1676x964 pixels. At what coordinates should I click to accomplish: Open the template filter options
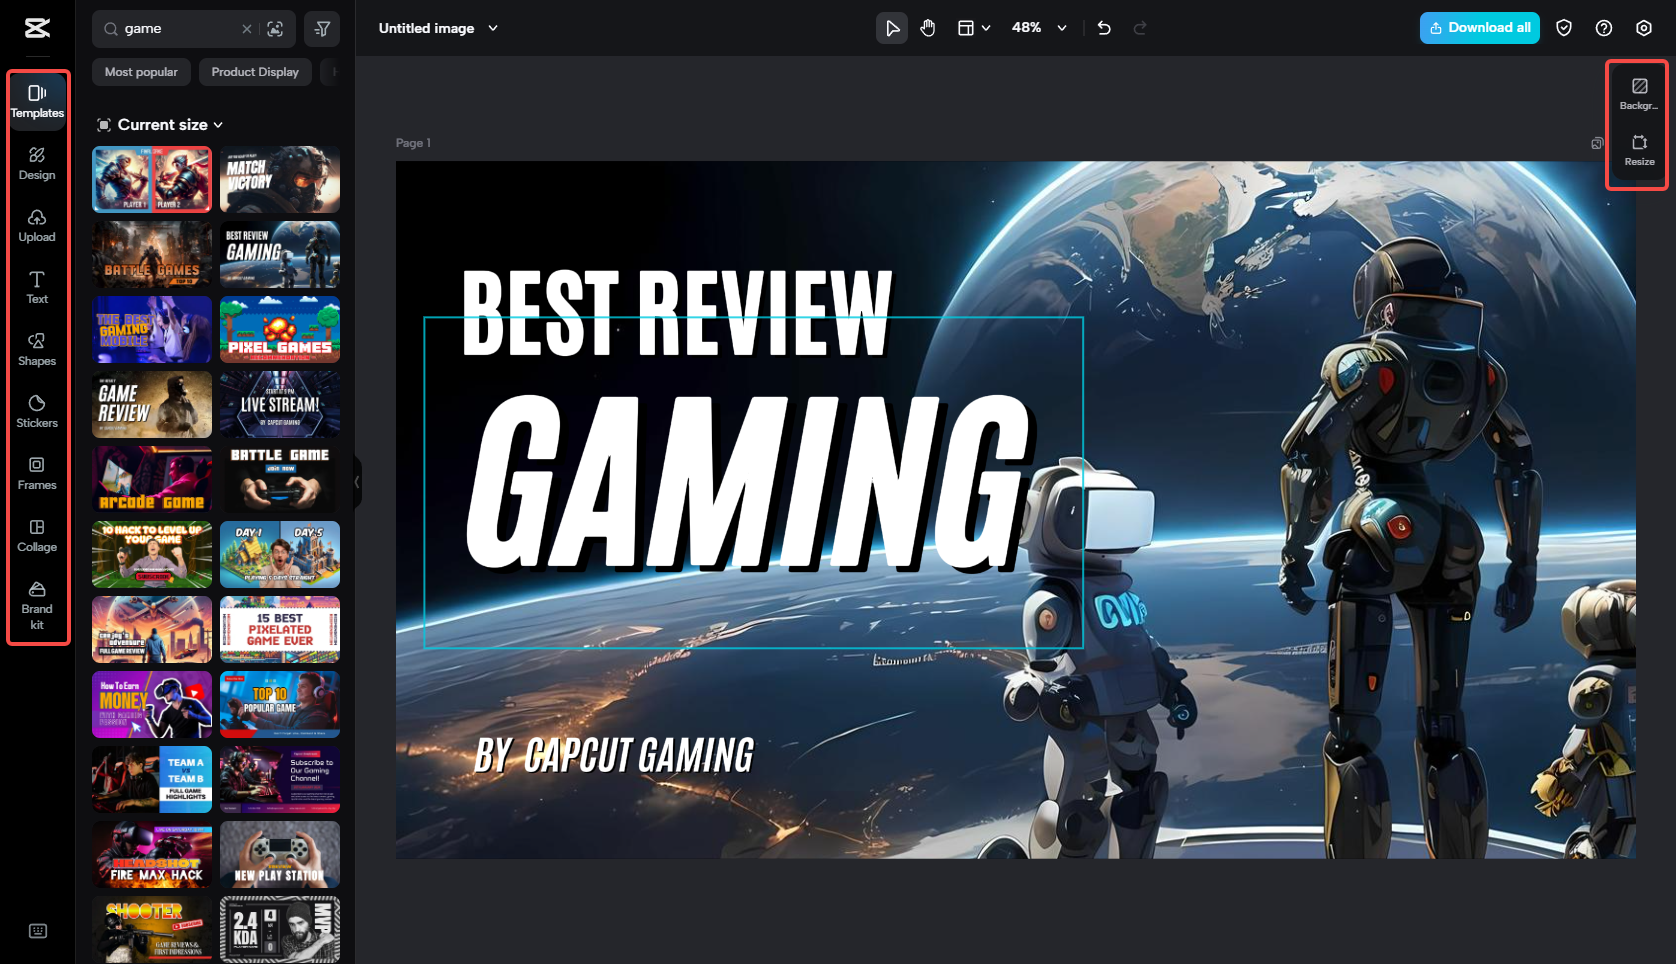coord(322,29)
